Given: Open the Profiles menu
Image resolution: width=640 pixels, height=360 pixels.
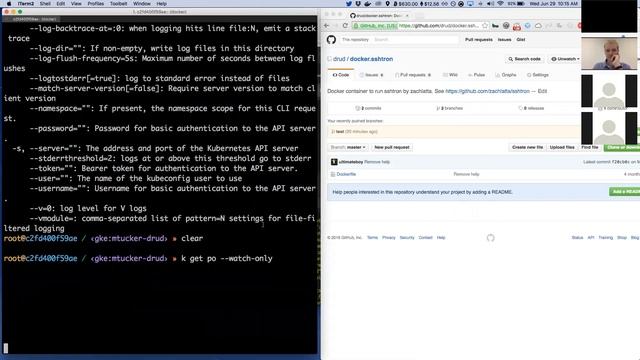Looking at the screenshot, I should 96,4.
